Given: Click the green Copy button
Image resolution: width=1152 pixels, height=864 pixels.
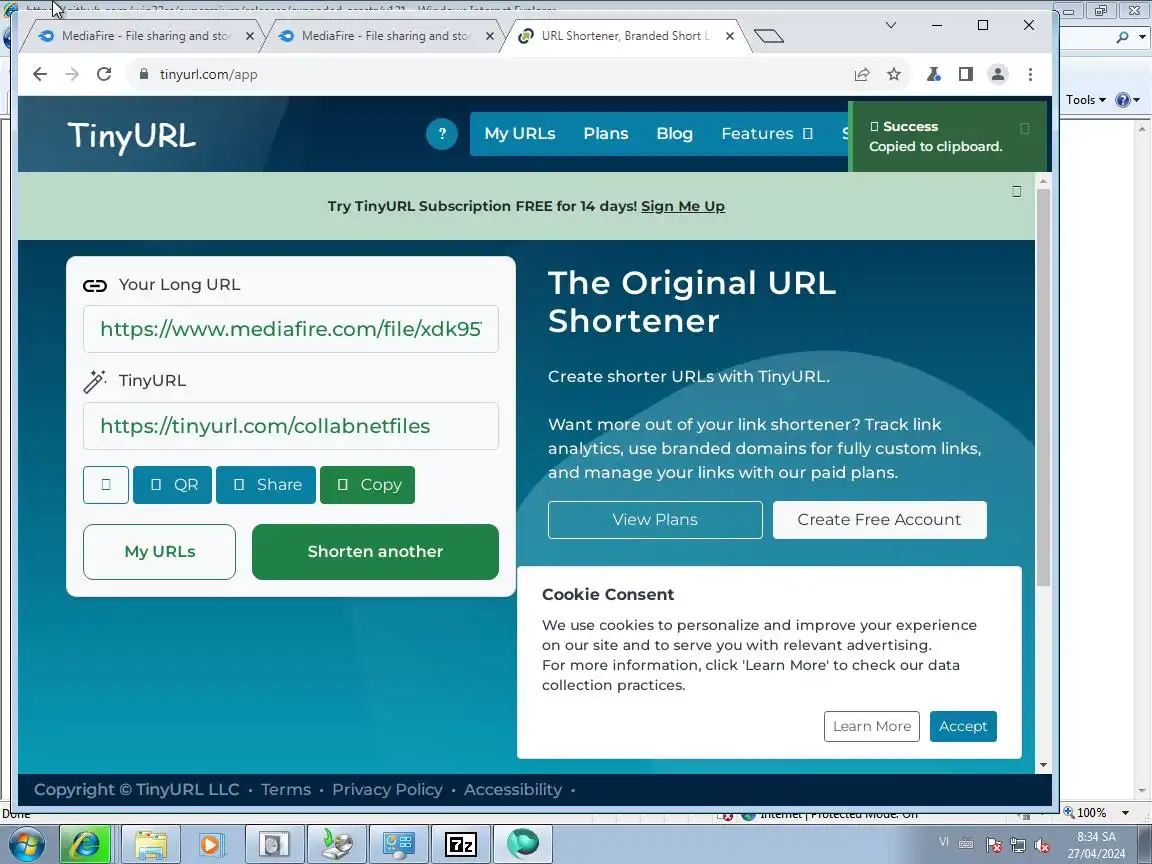Looking at the screenshot, I should coord(367,485).
